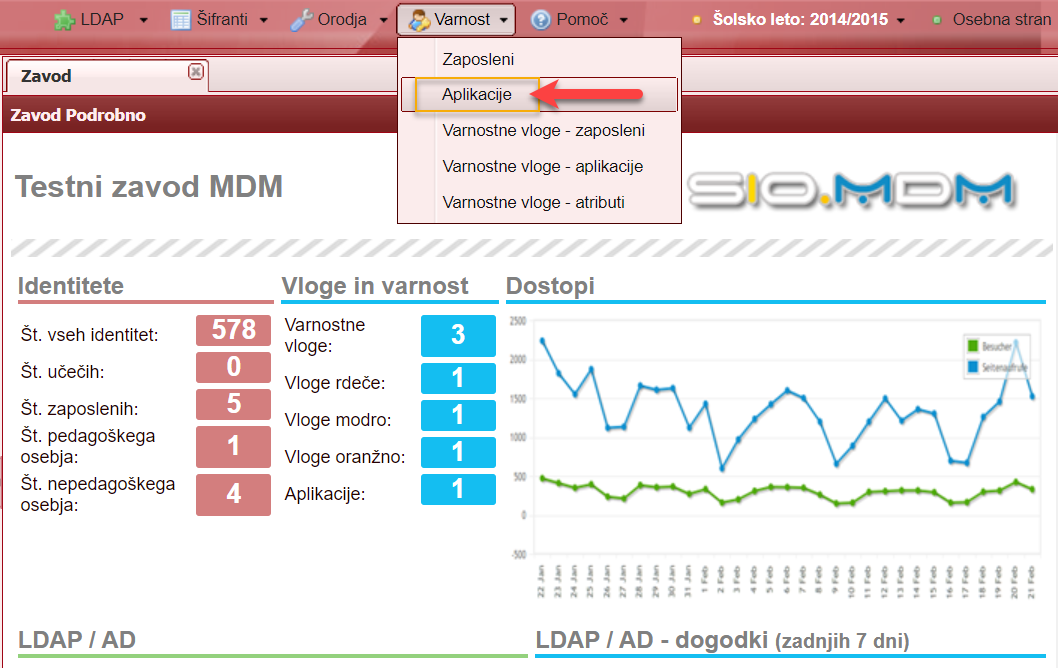Expand Šolsko leto 2014/2015 year selector
The width and height of the screenshot is (1058, 668).
pyautogui.click(x=901, y=20)
